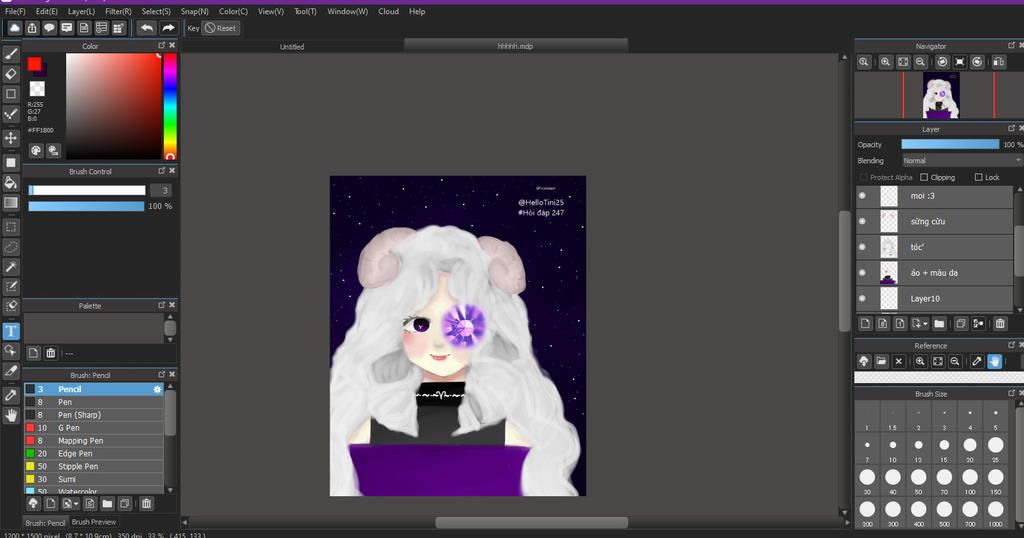Viewport: 1024px width, 538px height.
Task: Click the red foreground color swatch
Action: pos(34,64)
